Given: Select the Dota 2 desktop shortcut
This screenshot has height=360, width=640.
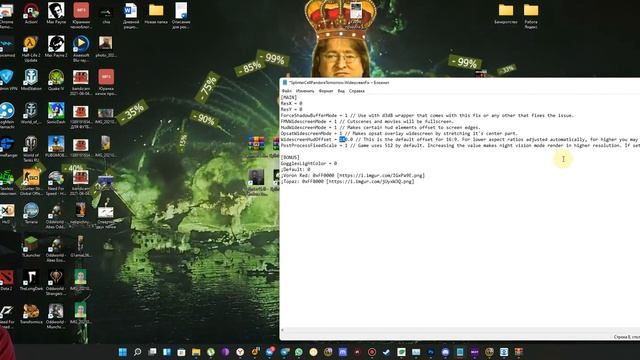Looking at the screenshot, I should [x=6, y=280].
